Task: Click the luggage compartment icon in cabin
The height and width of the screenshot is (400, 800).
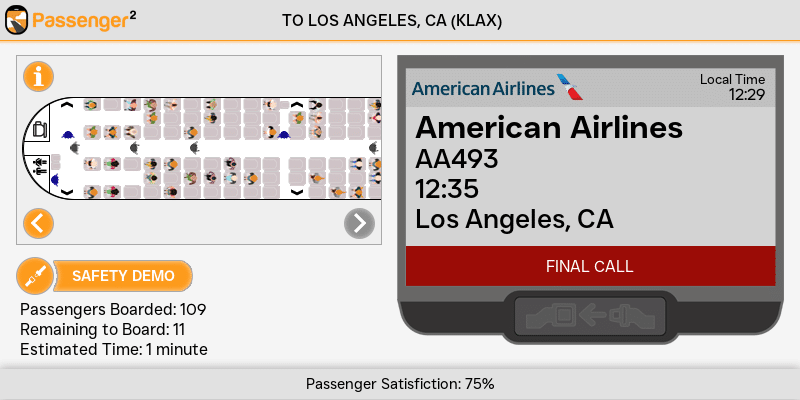Action: pos(40,129)
